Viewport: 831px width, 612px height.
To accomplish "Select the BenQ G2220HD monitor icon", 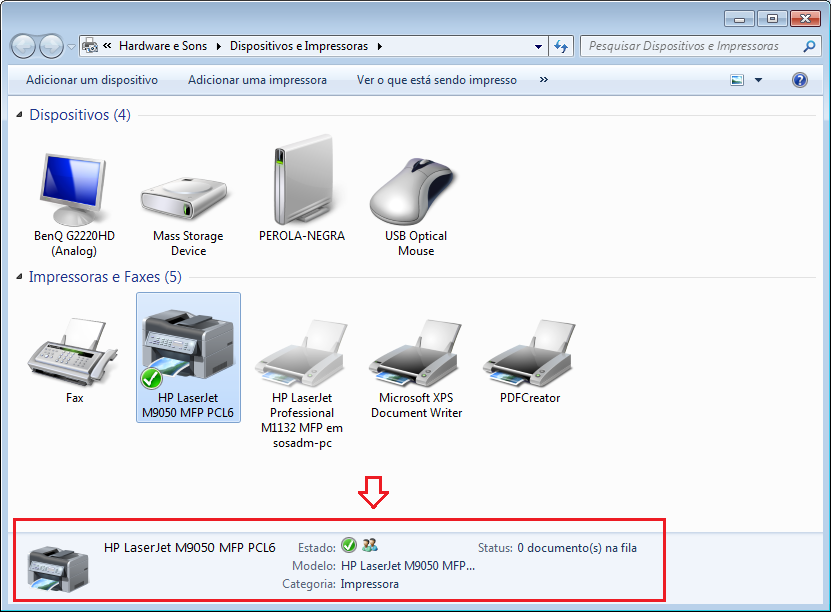I will coord(74,190).
